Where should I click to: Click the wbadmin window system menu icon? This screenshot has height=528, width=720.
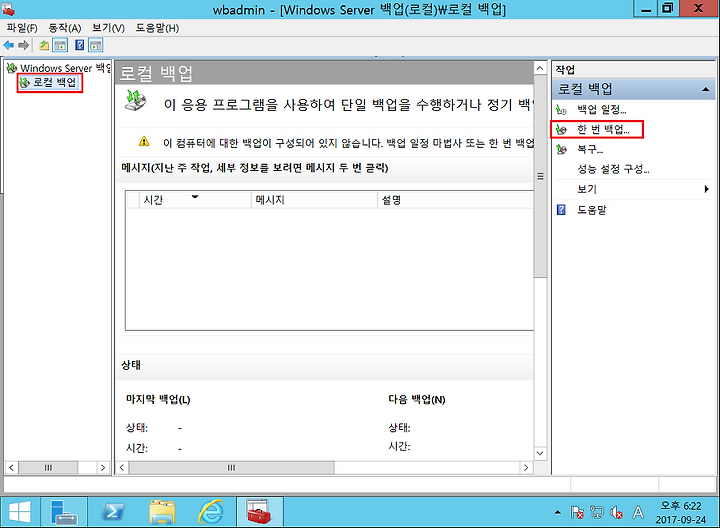(8, 8)
